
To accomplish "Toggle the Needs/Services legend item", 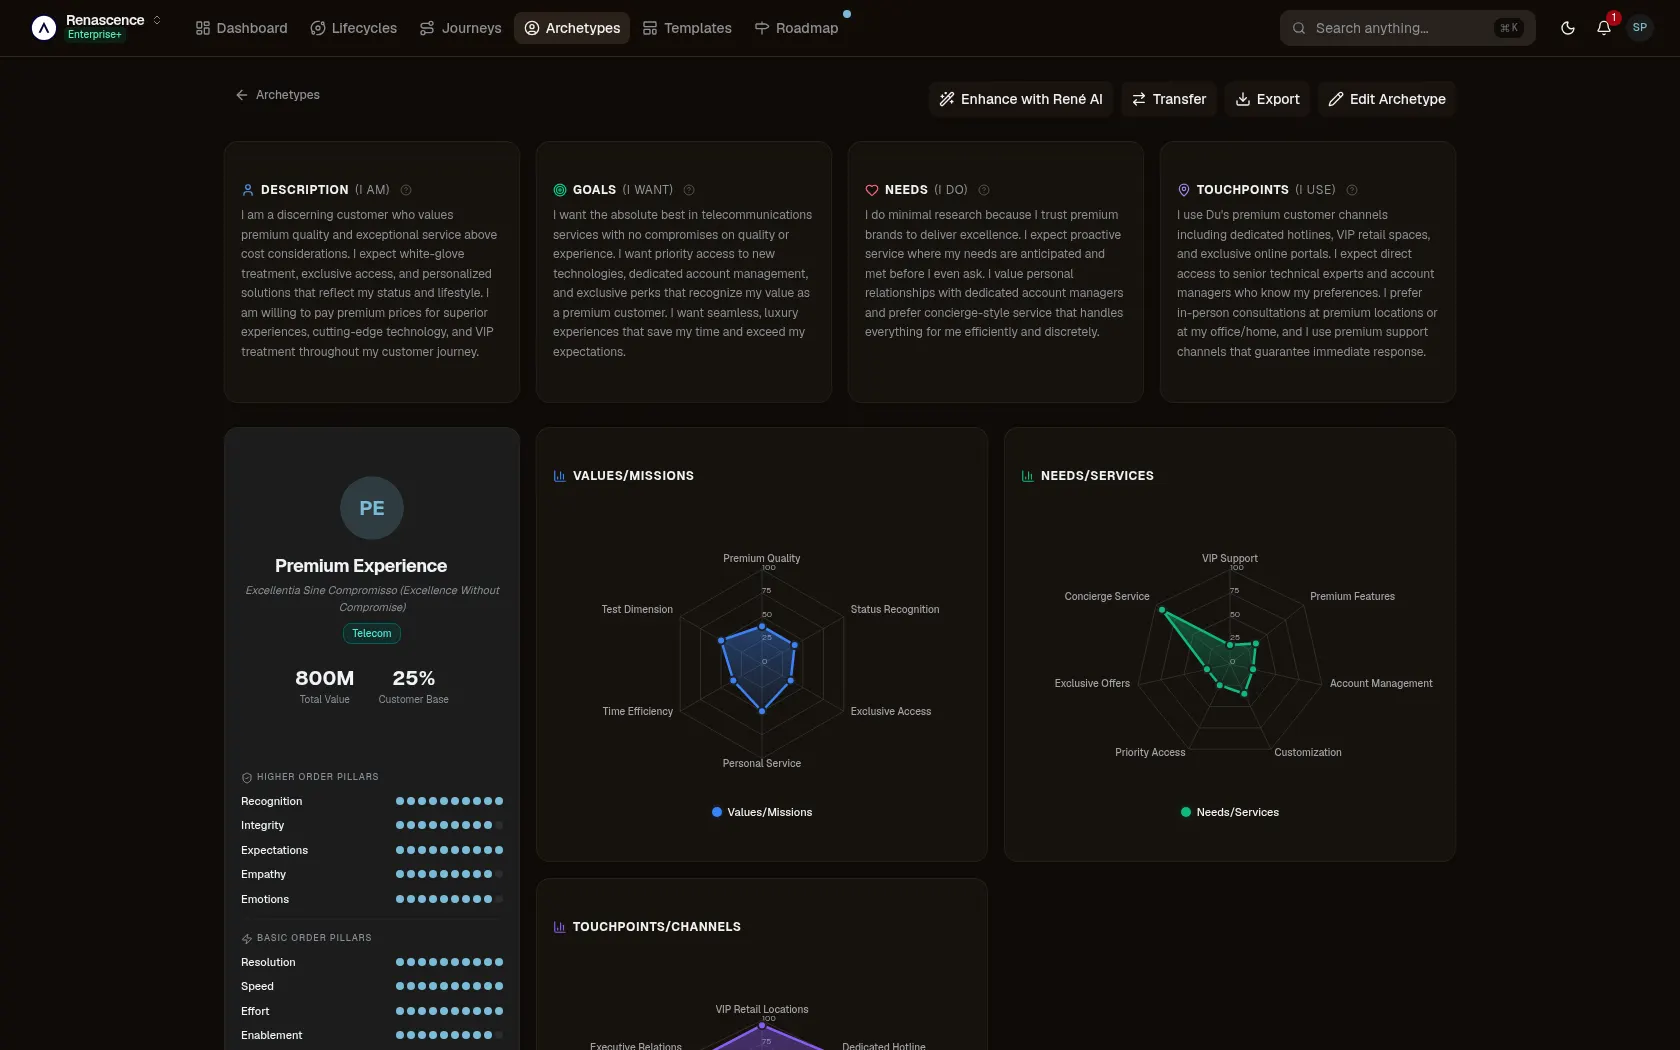I will (x=1230, y=812).
